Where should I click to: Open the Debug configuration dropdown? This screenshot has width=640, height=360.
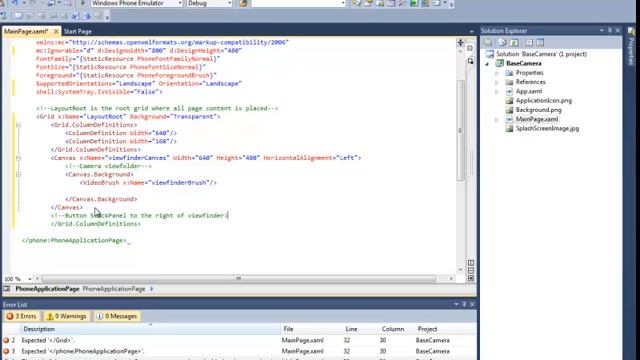229,3
